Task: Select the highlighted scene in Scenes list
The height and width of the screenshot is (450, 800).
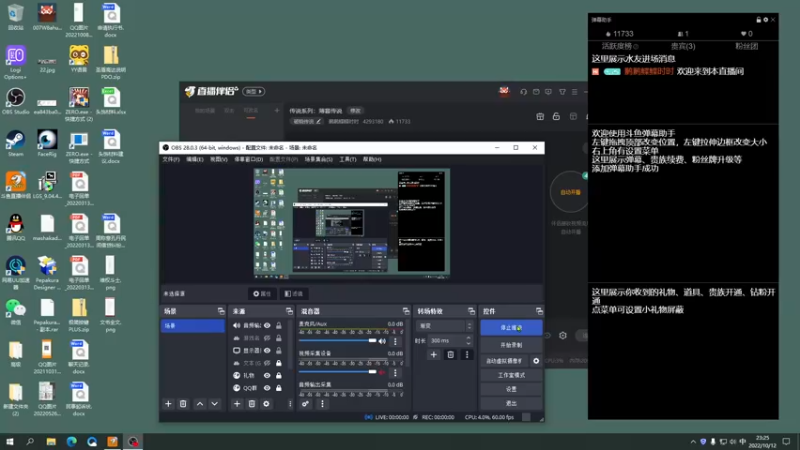Action: (193, 326)
